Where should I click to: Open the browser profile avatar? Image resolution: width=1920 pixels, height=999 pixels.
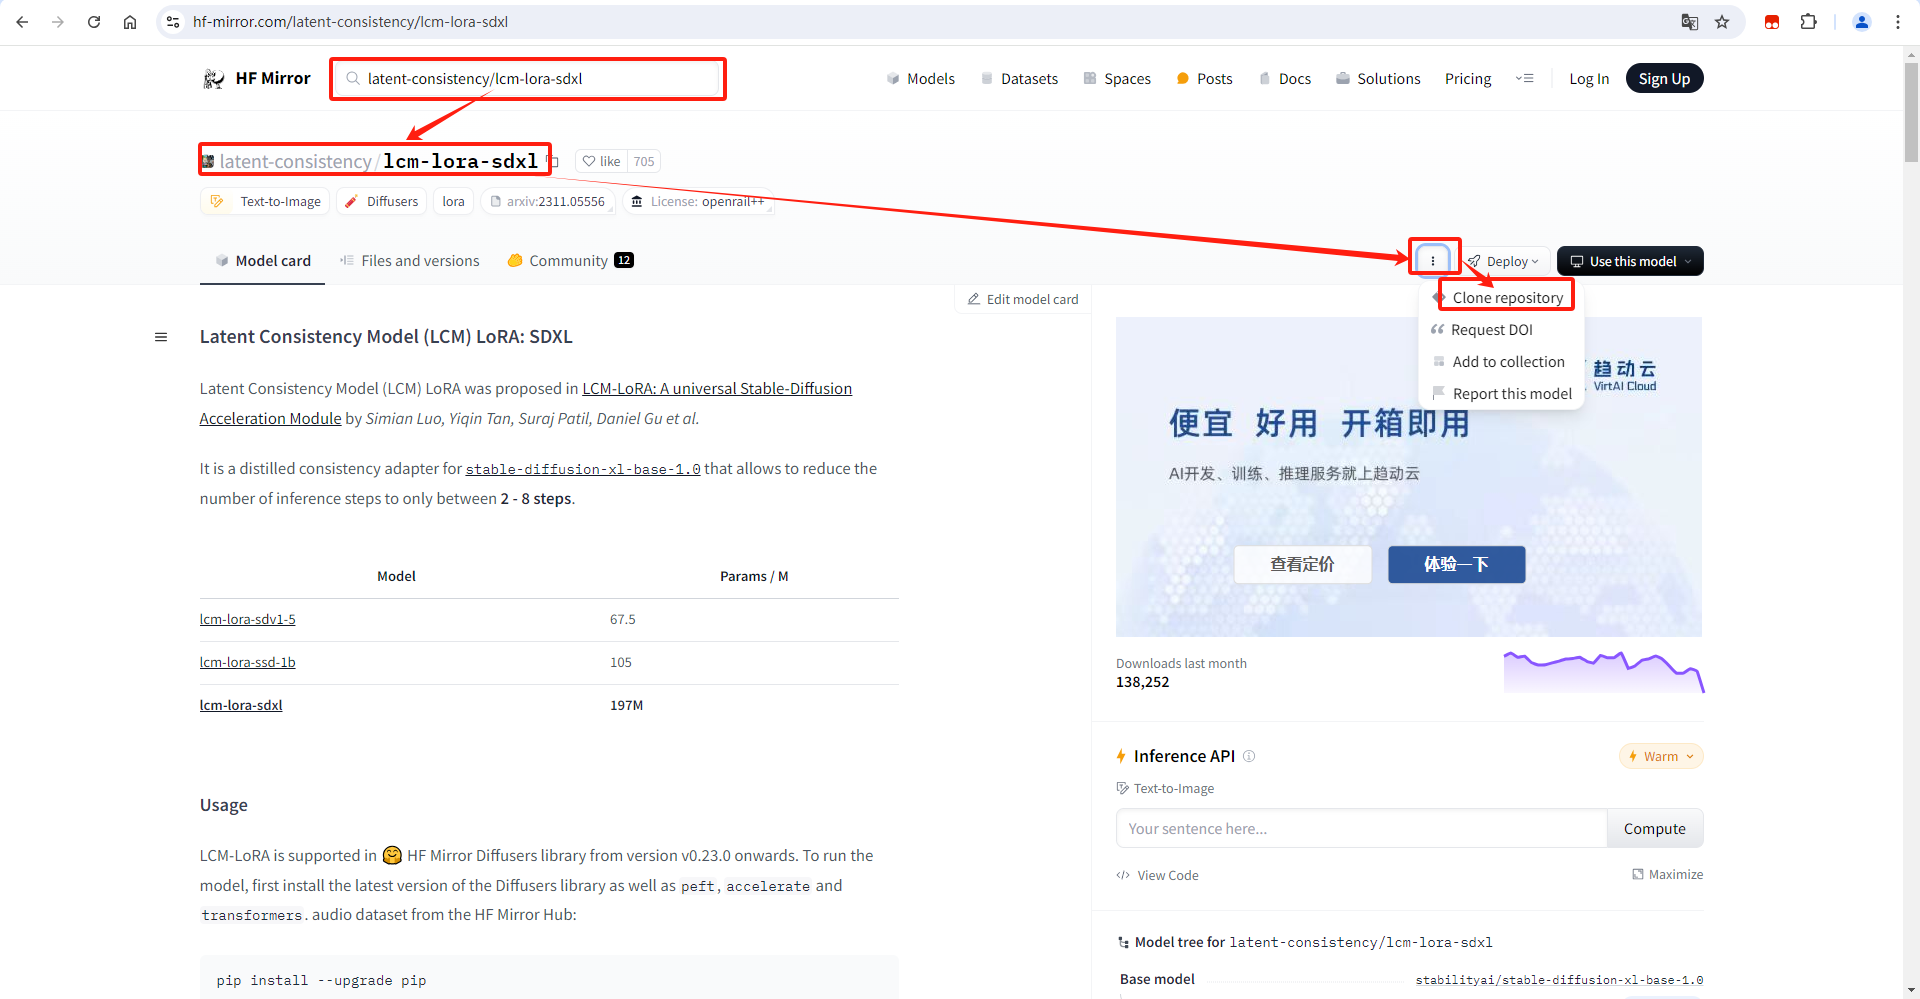(1862, 22)
